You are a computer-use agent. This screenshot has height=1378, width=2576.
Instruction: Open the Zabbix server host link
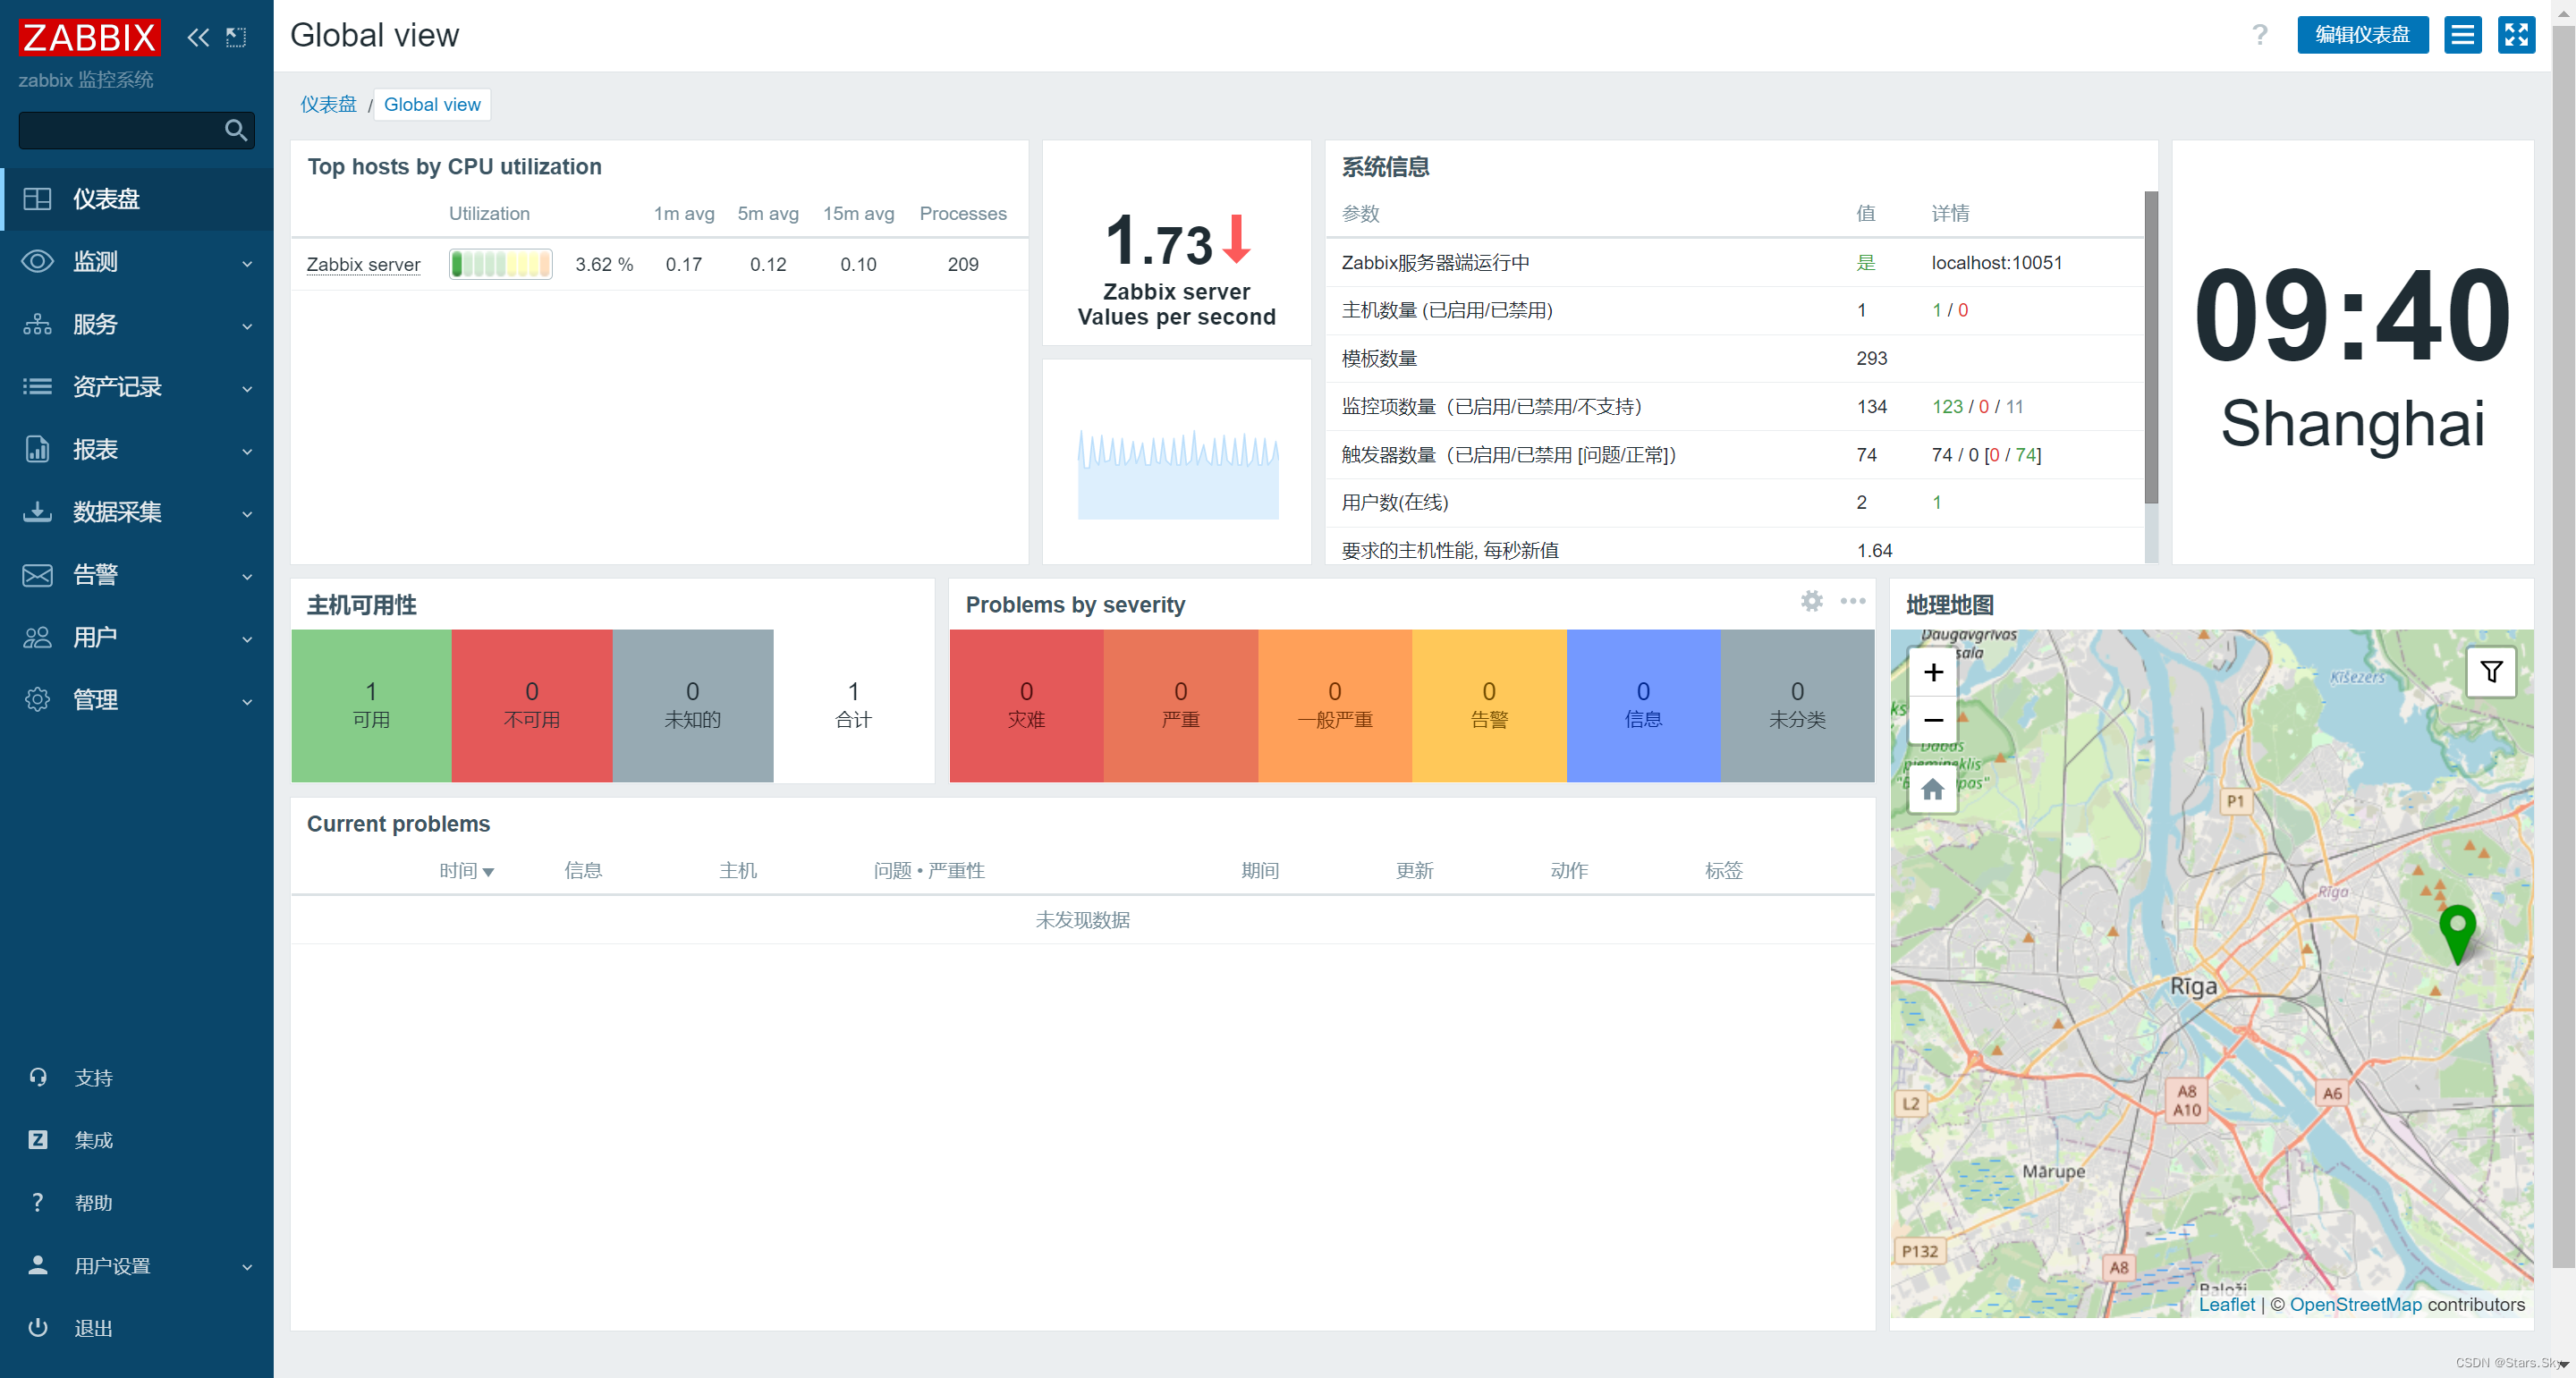coord(363,264)
